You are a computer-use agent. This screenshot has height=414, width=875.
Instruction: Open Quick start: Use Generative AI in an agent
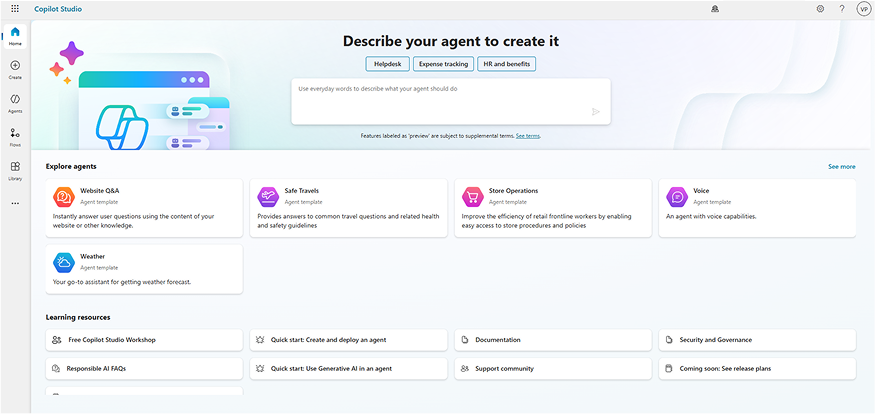click(349, 369)
